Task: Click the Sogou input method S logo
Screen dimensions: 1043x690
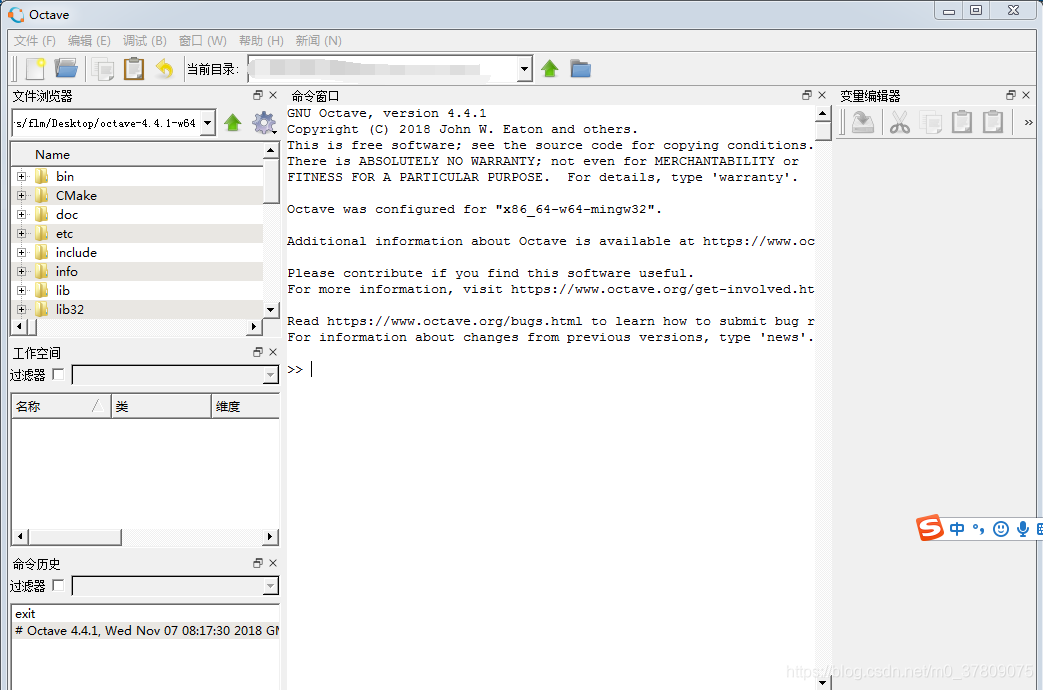Action: point(930,528)
